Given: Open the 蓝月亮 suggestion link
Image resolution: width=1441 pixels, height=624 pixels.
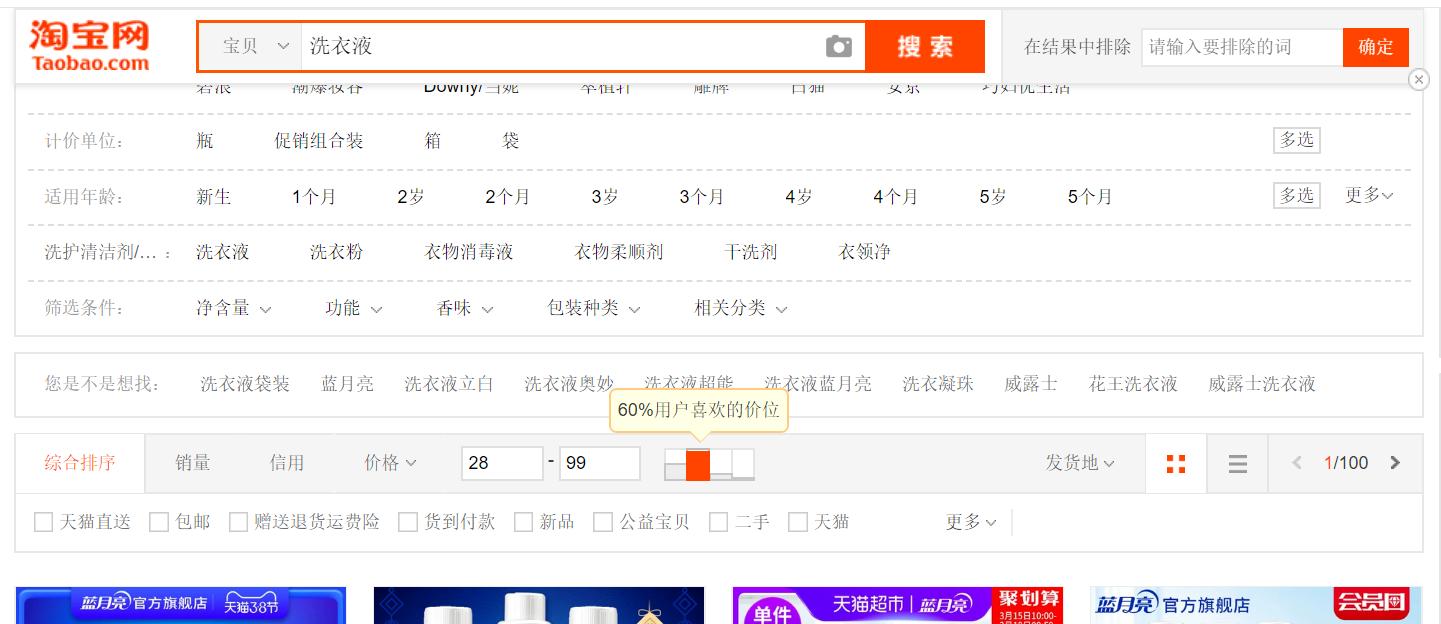Looking at the screenshot, I should pyautogui.click(x=346, y=384).
